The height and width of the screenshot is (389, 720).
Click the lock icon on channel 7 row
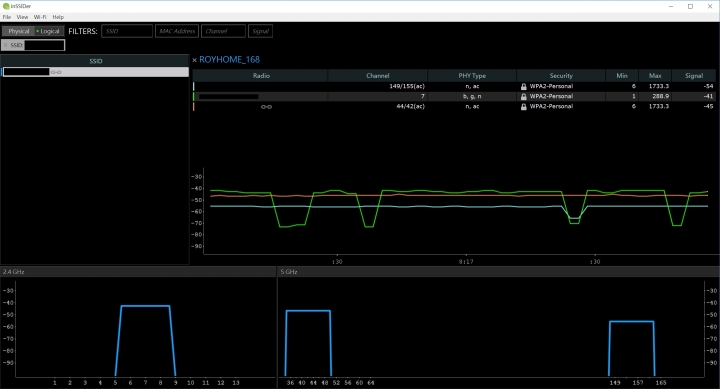(x=523, y=96)
